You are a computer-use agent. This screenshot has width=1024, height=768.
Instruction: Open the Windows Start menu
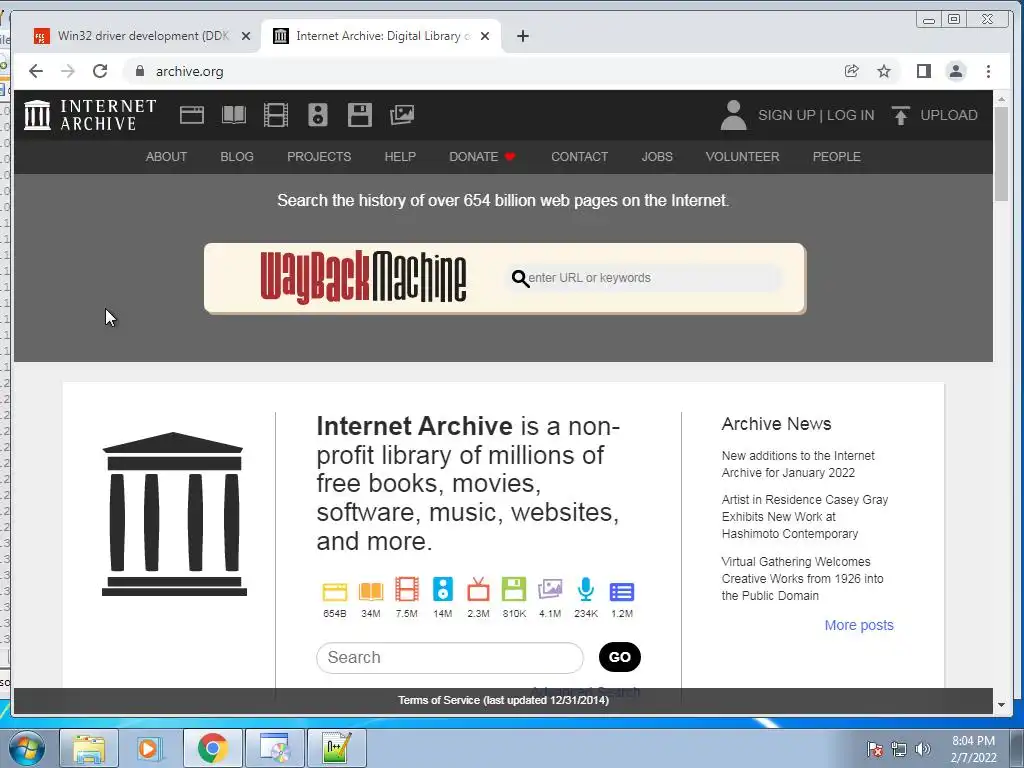coord(26,748)
